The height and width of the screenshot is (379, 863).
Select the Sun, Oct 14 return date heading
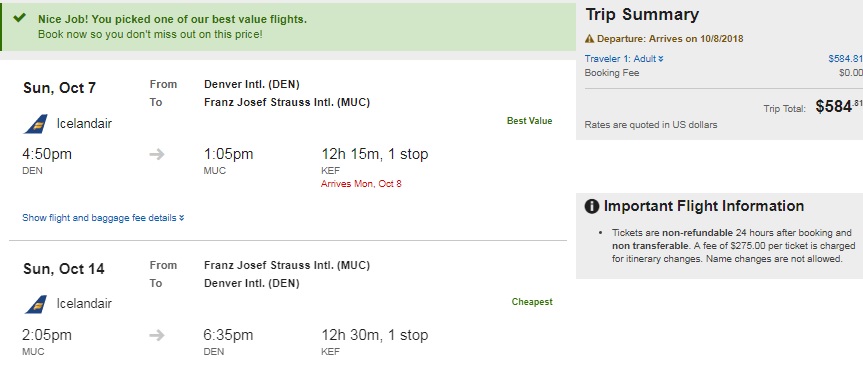tap(64, 269)
